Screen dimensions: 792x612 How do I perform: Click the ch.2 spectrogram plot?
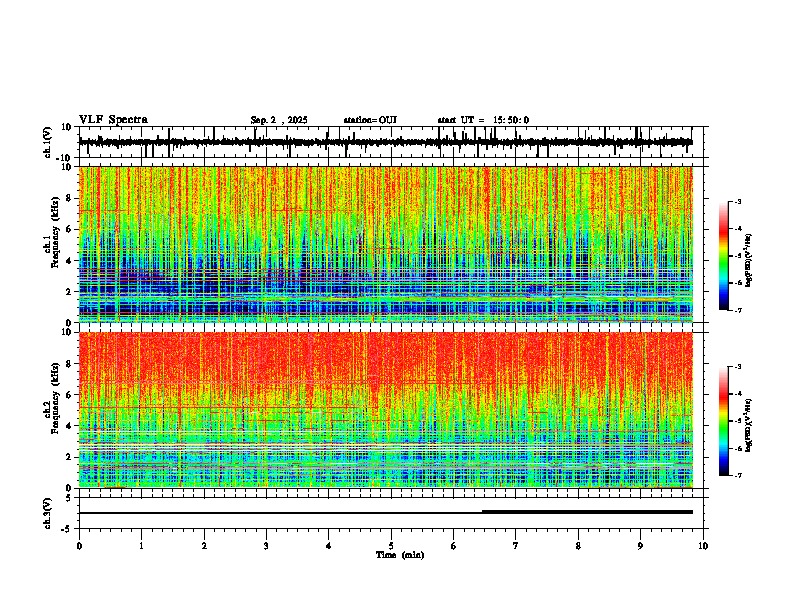coord(386,410)
